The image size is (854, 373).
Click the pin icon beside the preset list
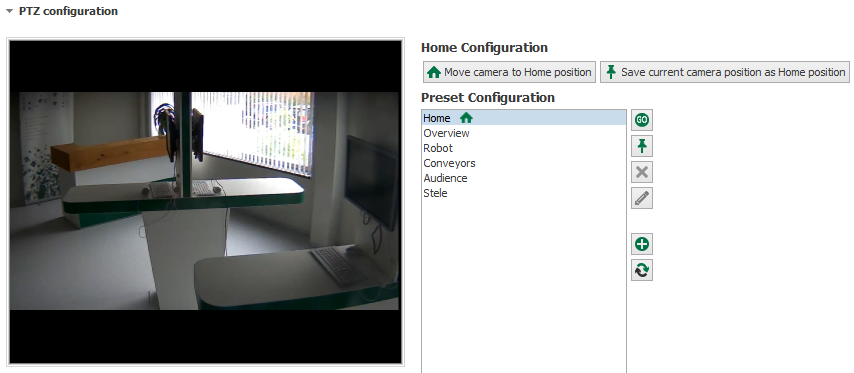click(642, 146)
